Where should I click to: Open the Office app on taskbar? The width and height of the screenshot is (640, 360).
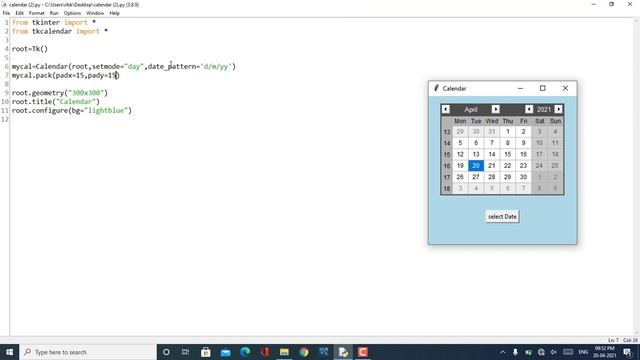pyautogui.click(x=264, y=352)
